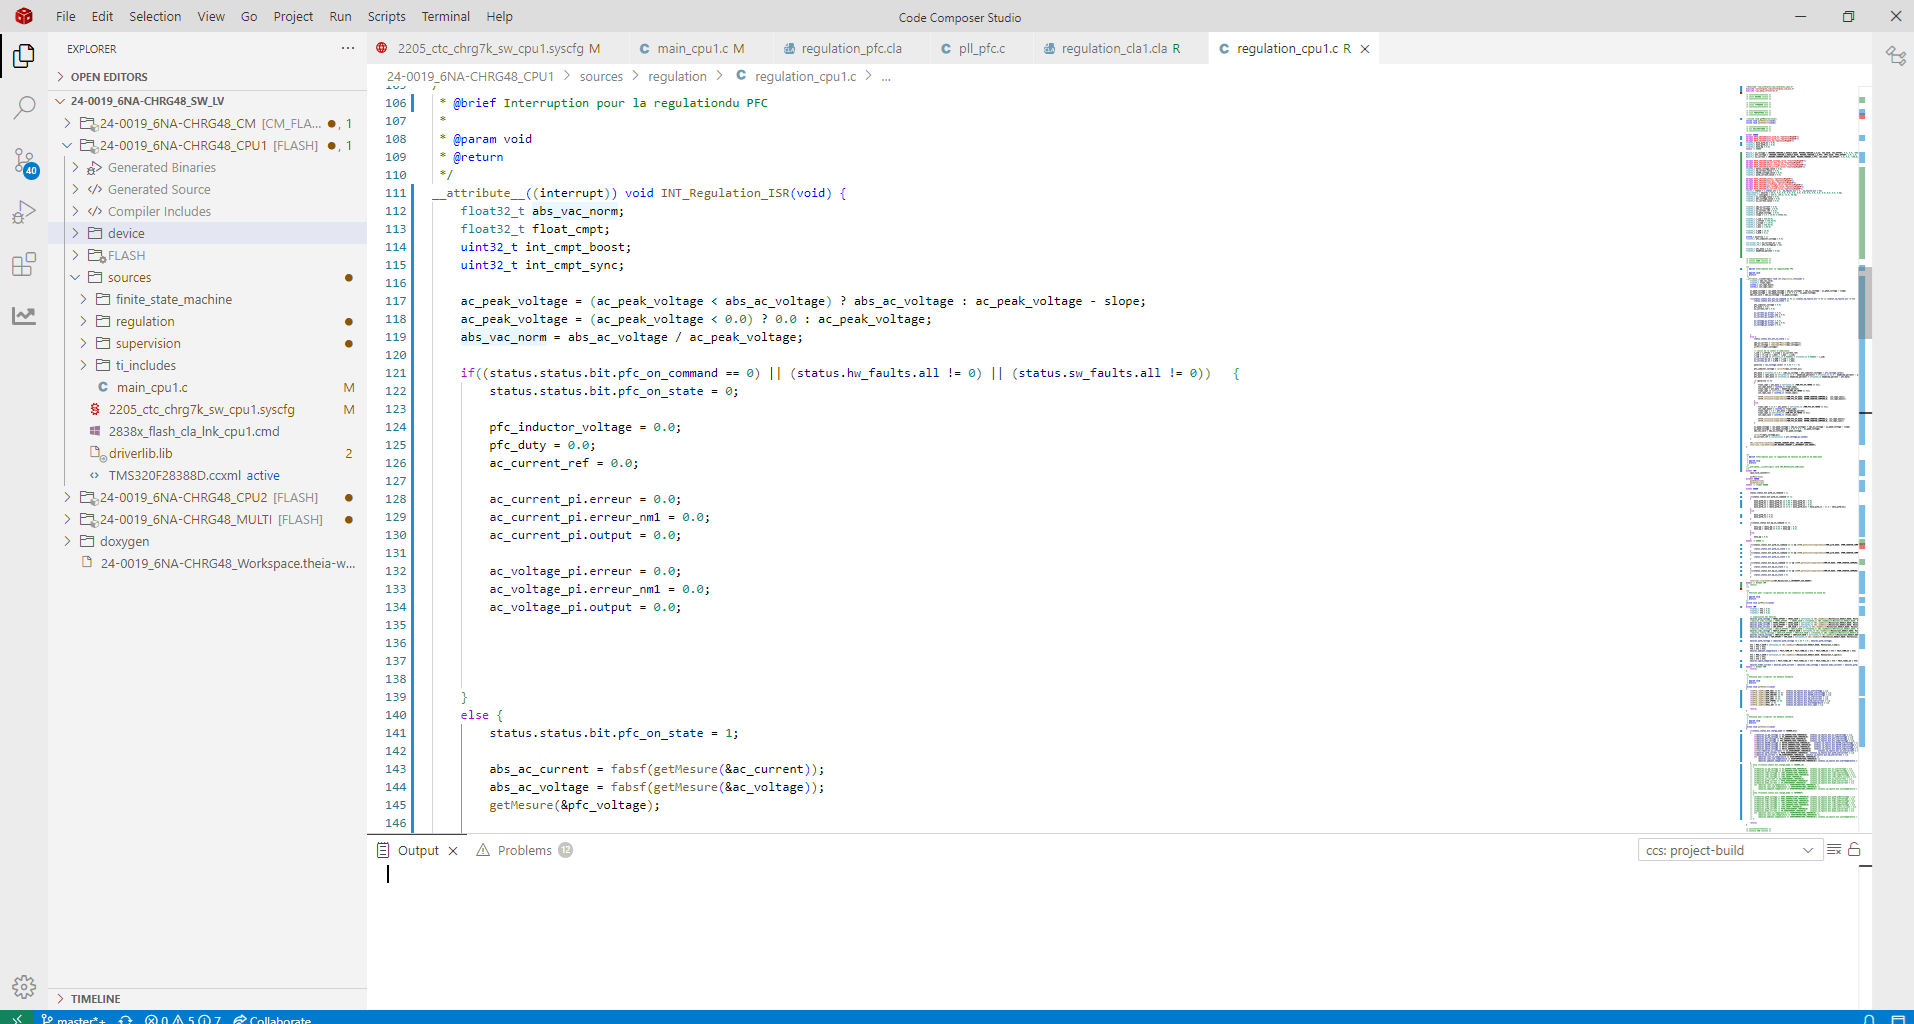
Task: Expand the supervision folder
Action: 207,343
